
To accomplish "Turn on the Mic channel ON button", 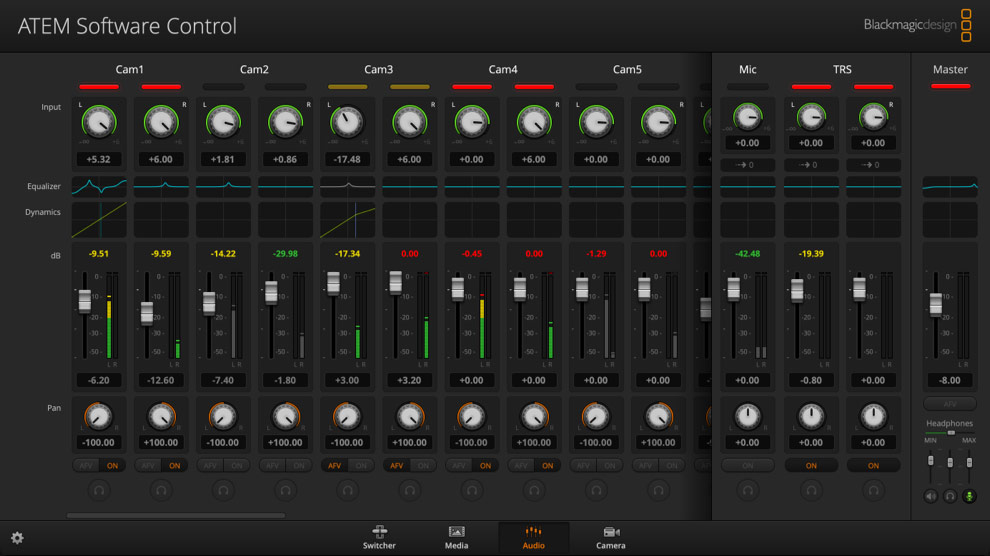I will click(748, 466).
